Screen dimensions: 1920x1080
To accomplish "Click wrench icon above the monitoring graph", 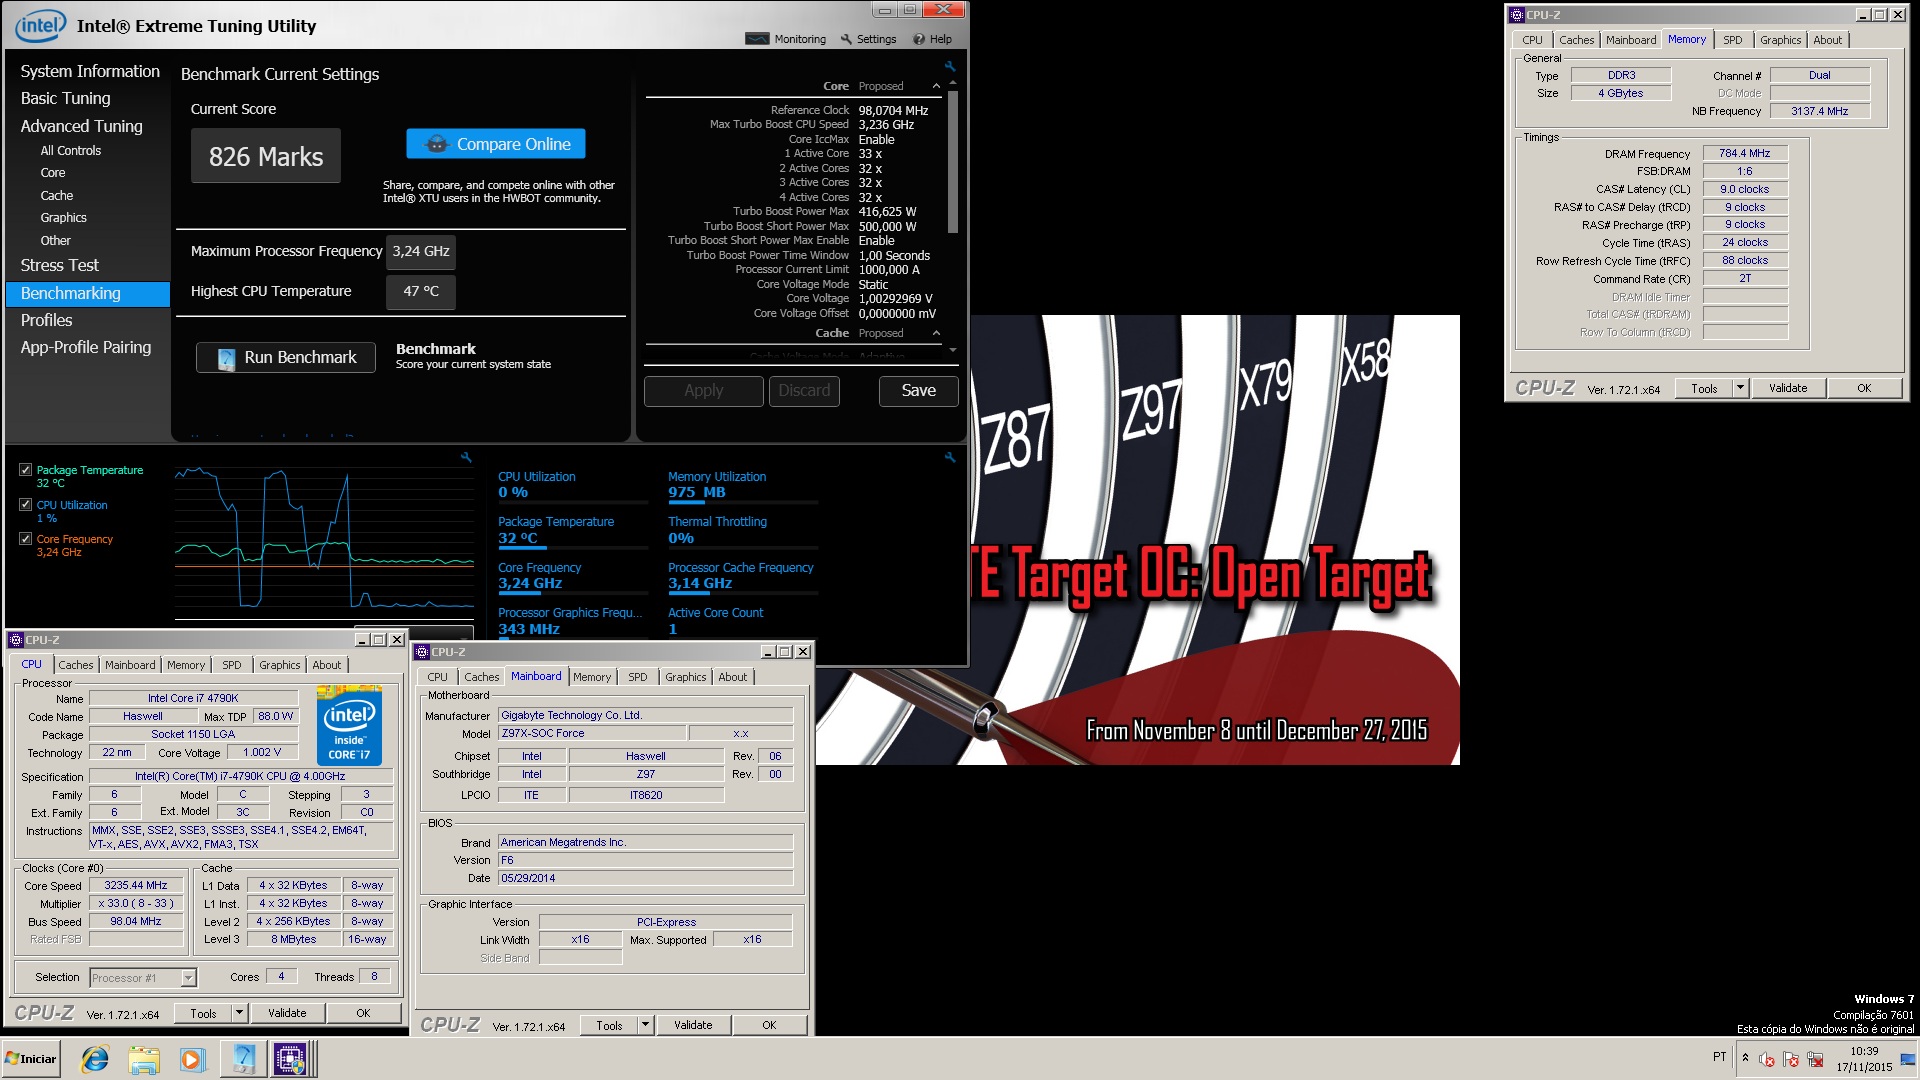I will point(466,457).
